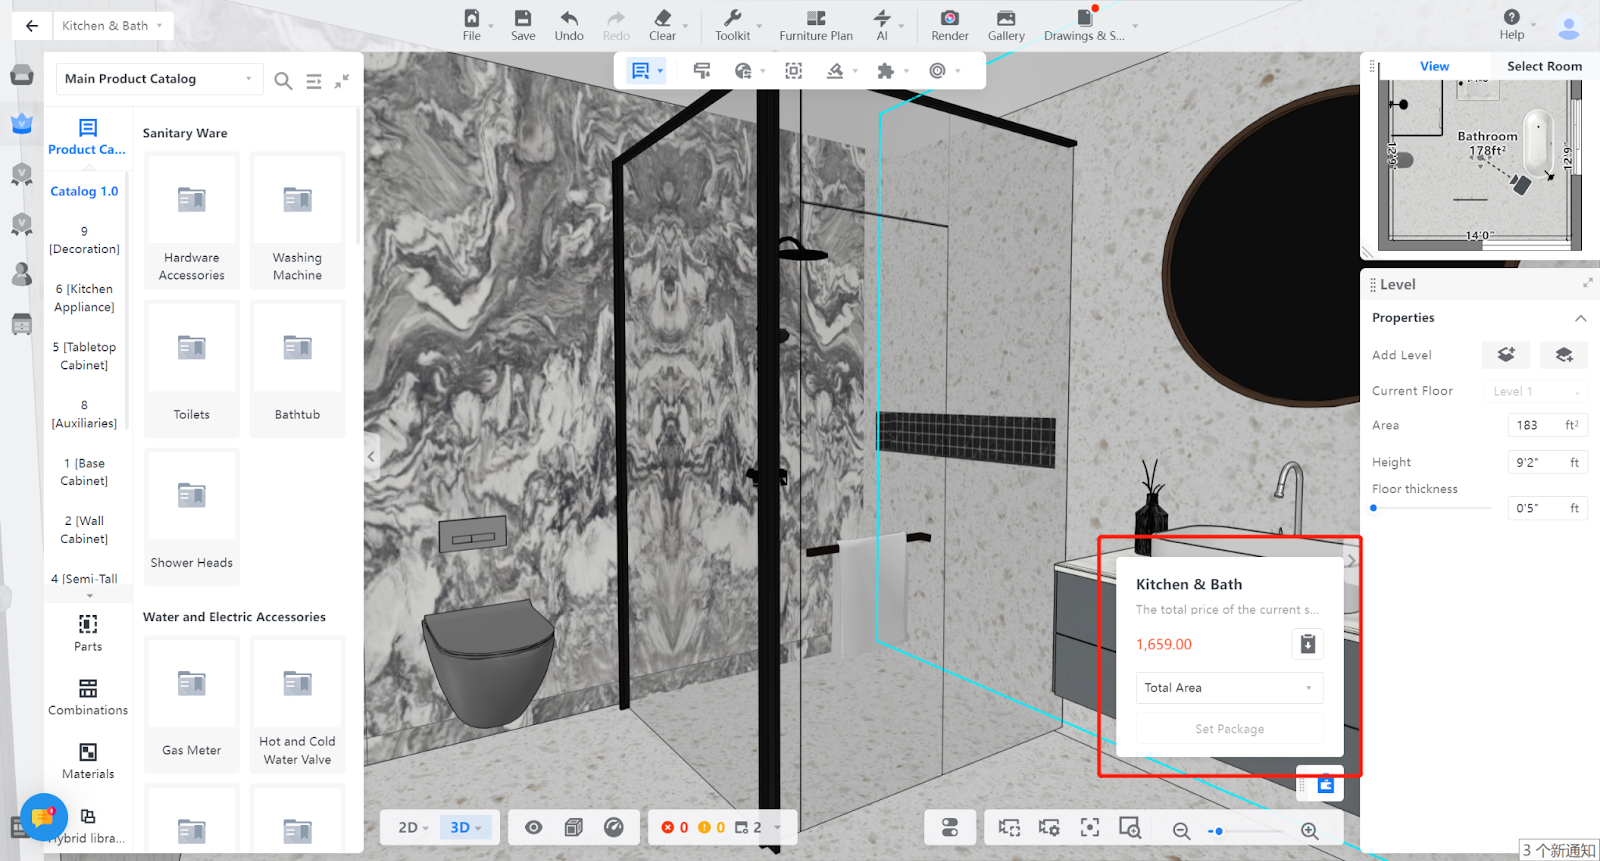Switch to the Select Room tab
The width and height of the screenshot is (1600, 861).
click(x=1544, y=66)
